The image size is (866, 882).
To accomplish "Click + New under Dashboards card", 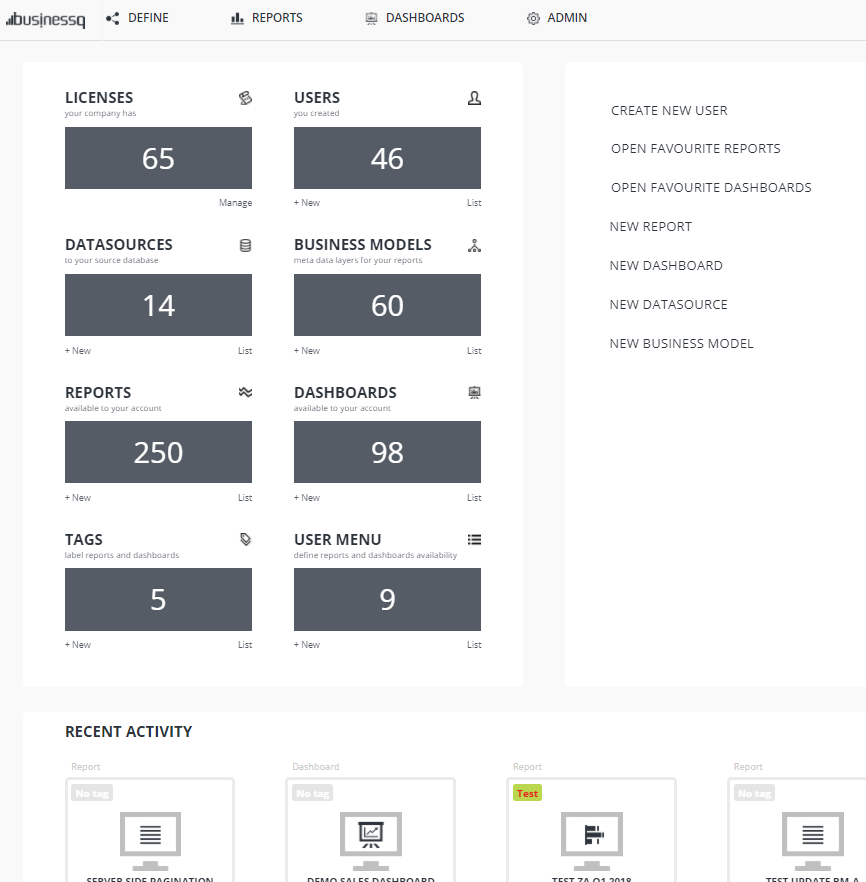I will point(306,498).
